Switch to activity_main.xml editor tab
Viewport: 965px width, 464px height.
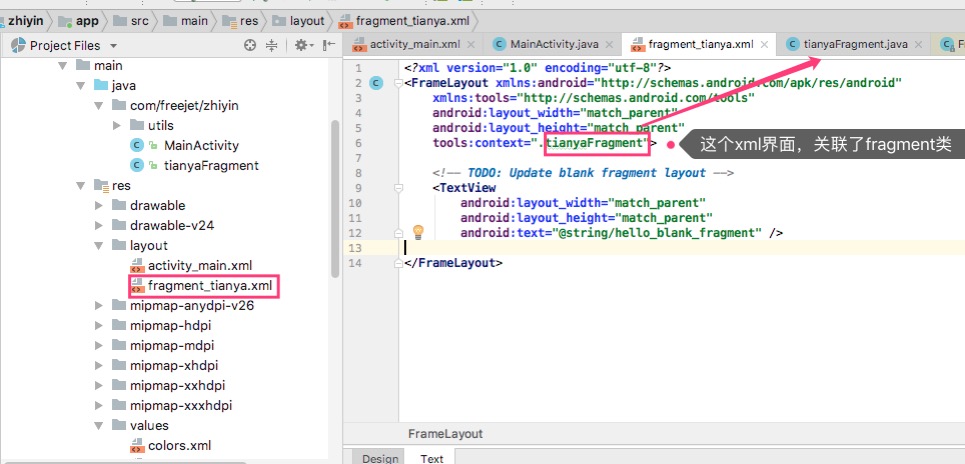click(415, 44)
